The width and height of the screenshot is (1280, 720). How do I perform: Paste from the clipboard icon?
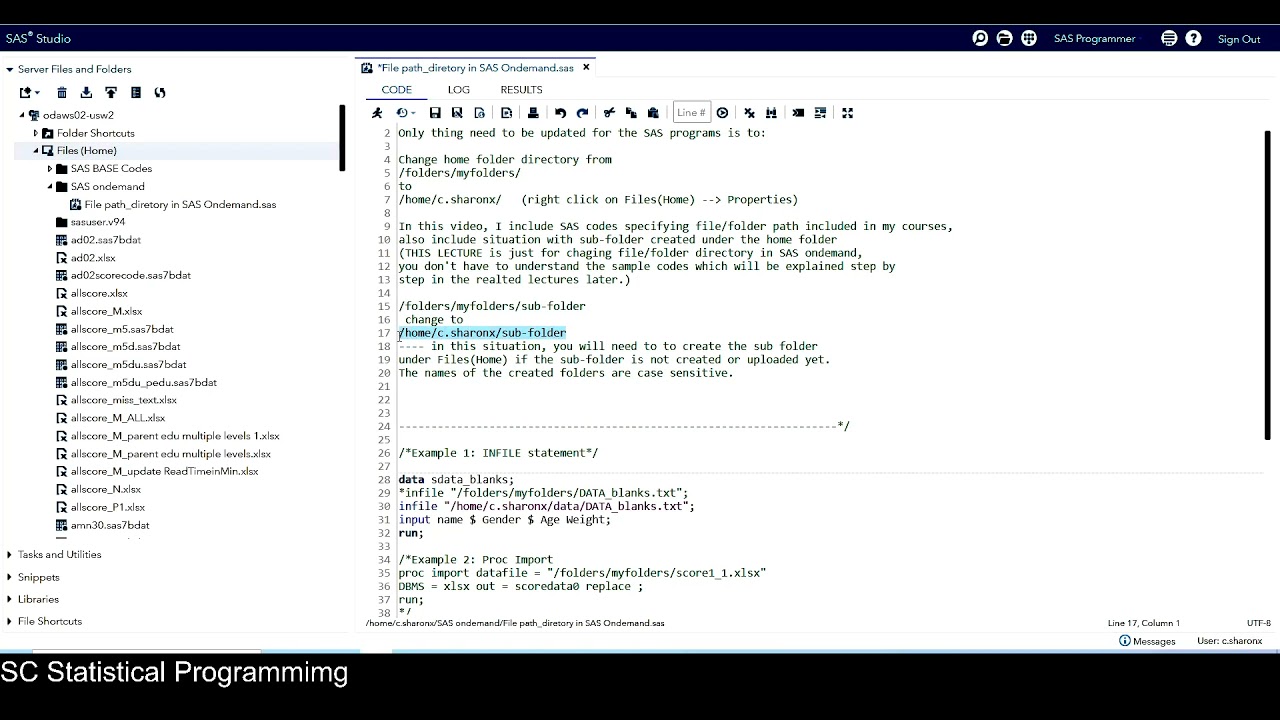pyautogui.click(x=653, y=113)
